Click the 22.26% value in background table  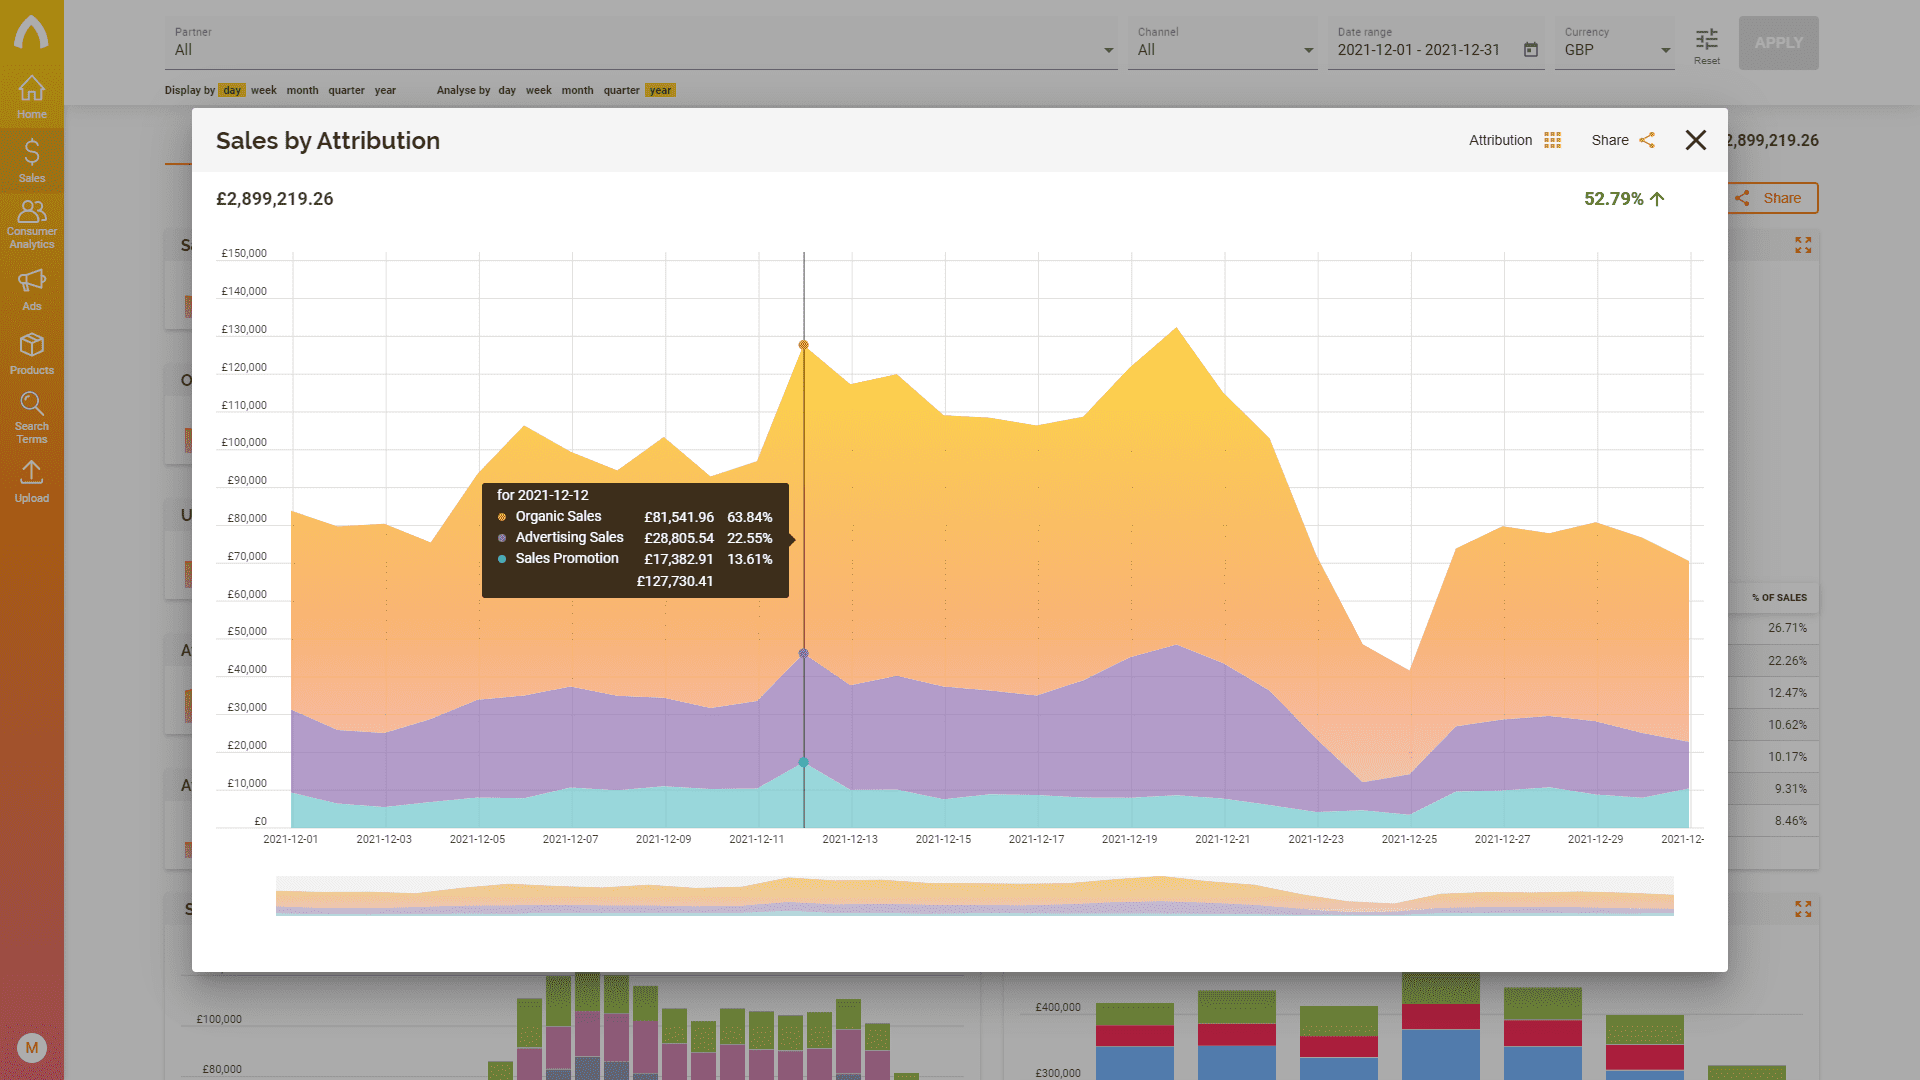1787,661
